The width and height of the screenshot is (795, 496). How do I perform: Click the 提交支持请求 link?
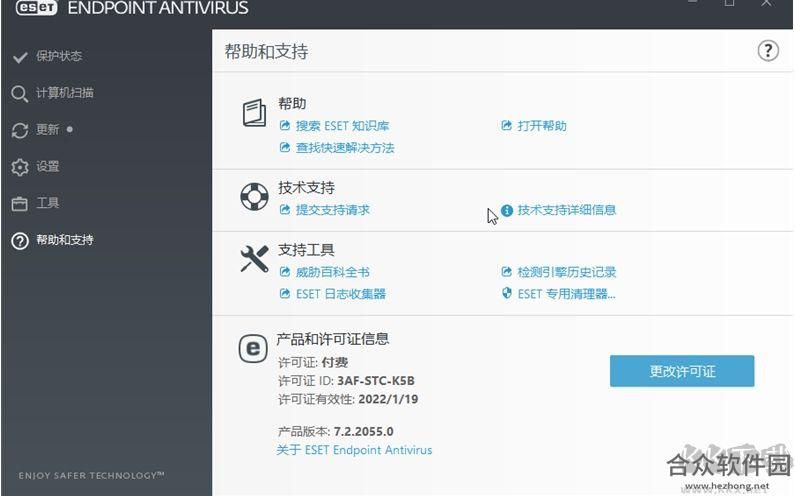point(333,210)
